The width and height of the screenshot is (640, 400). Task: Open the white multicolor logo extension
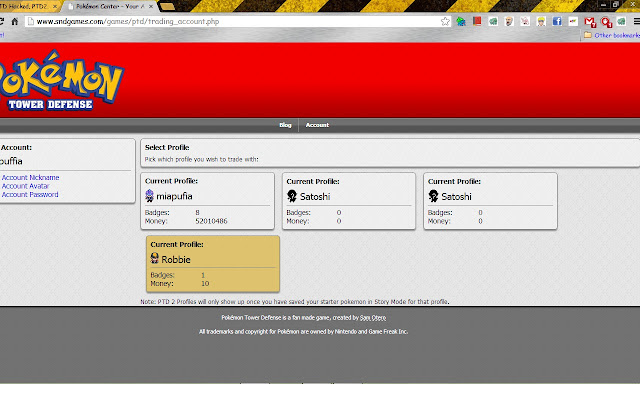point(573,21)
